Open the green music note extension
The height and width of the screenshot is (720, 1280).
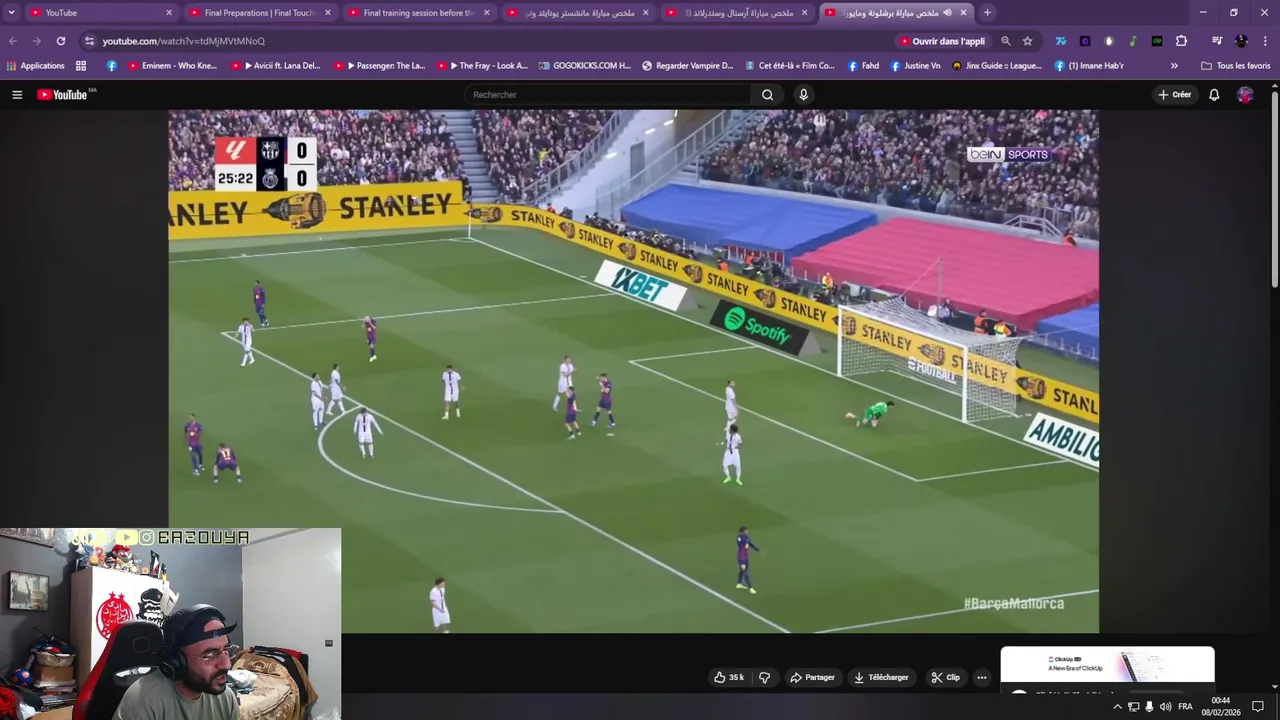[1133, 41]
